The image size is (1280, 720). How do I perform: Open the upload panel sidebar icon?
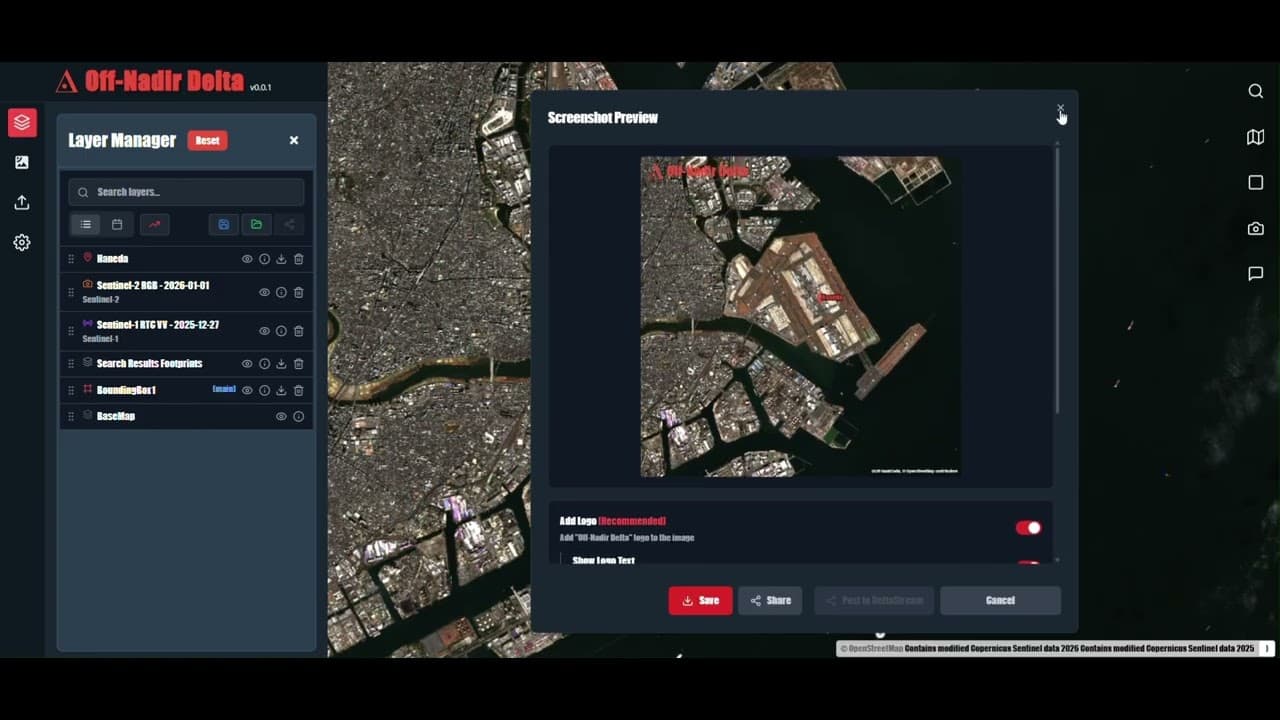(22, 202)
